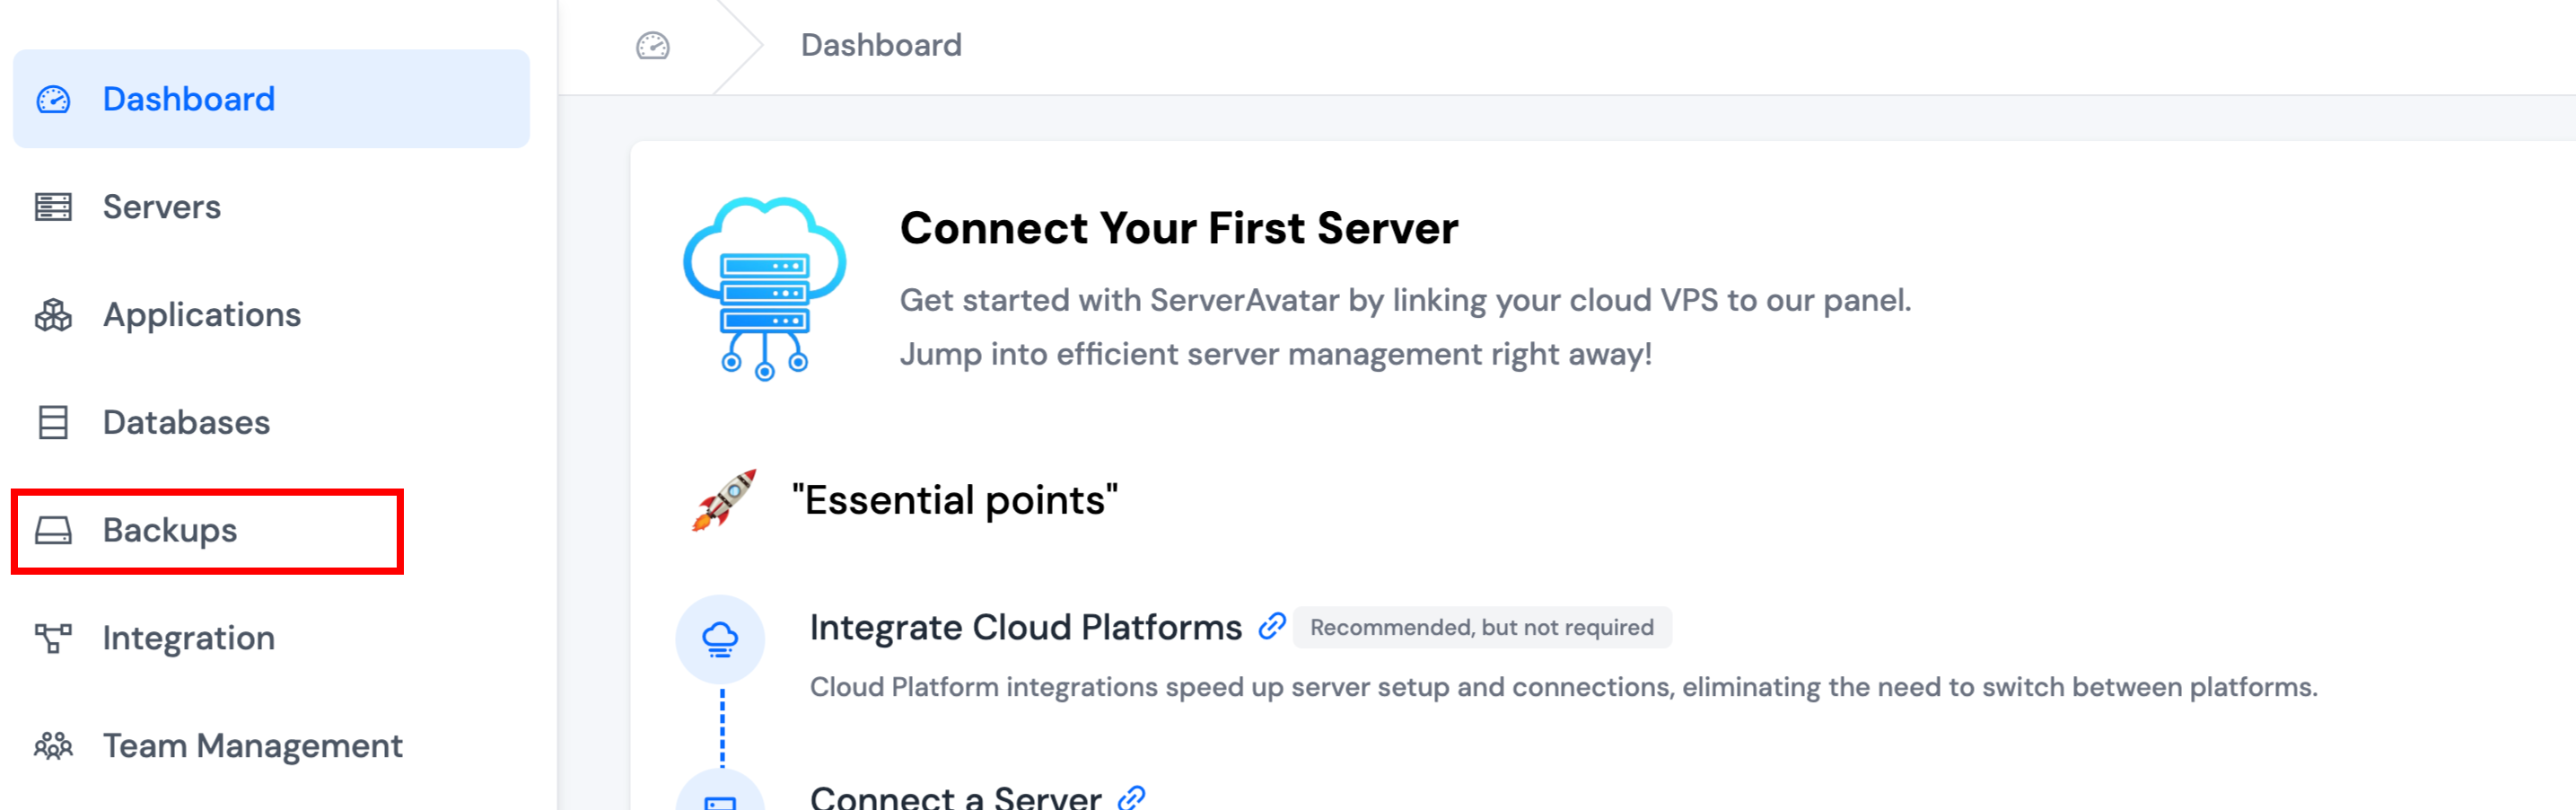Click the Applications cubes icon
This screenshot has width=2576, height=810.
[x=53, y=315]
